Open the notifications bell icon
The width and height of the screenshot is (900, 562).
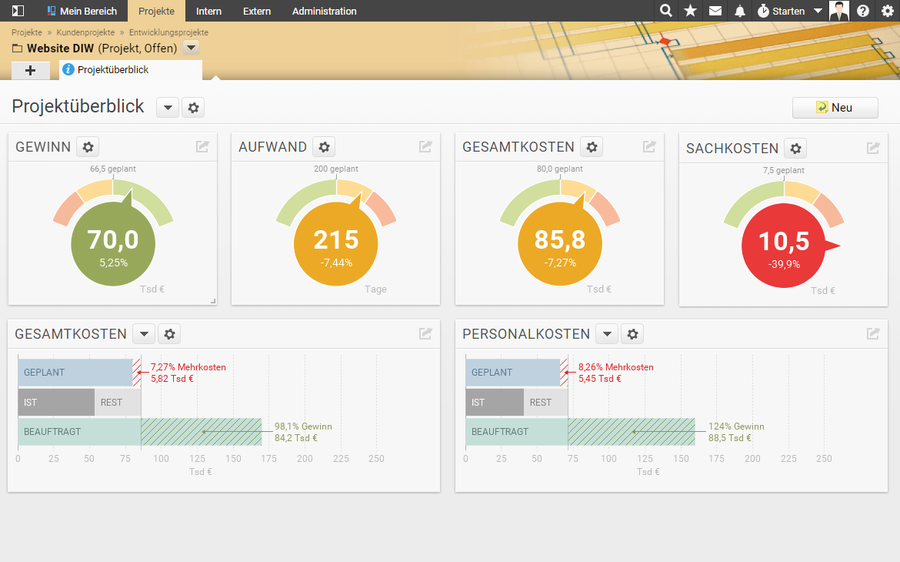[740, 11]
